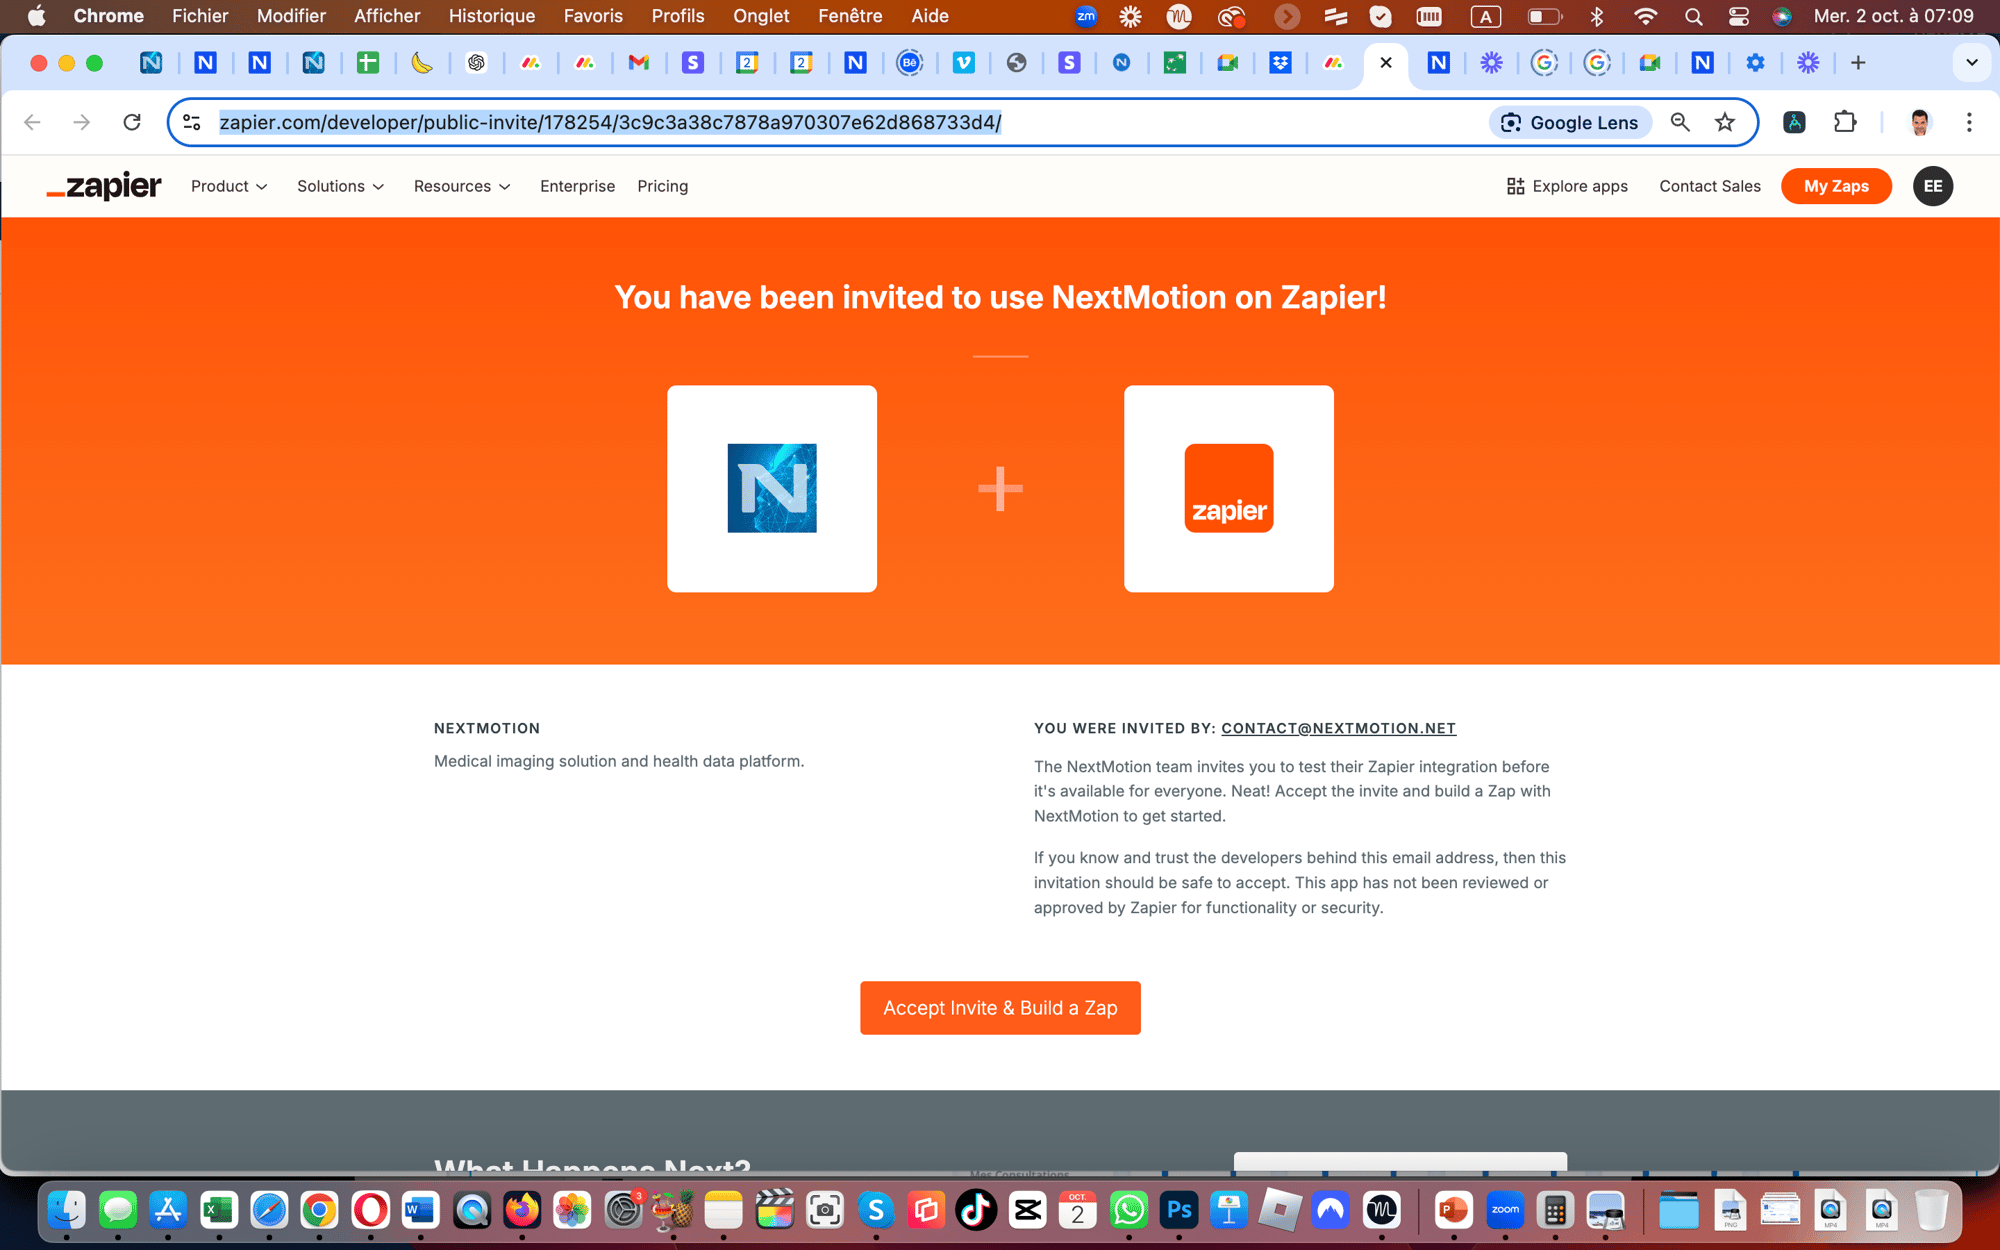Switch to the moon icon tab

point(422,63)
